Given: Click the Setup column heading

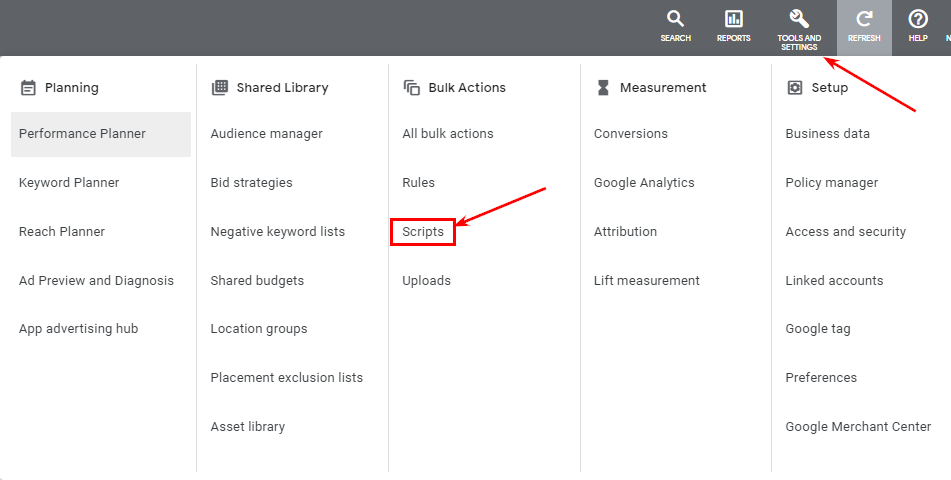Looking at the screenshot, I should coord(830,87).
